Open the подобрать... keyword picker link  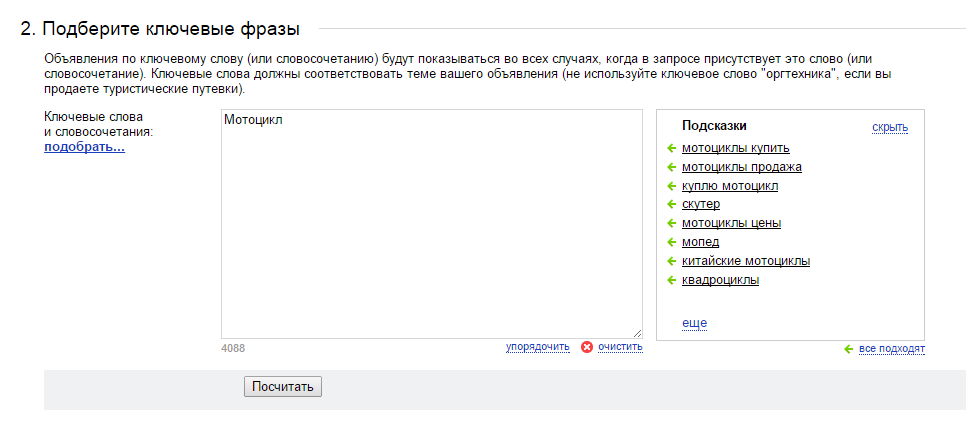pos(84,148)
